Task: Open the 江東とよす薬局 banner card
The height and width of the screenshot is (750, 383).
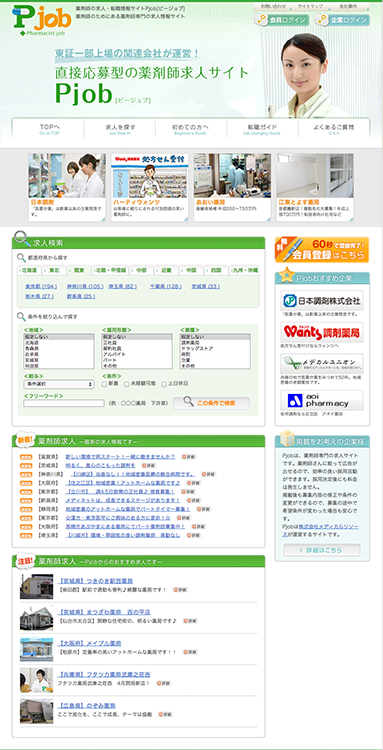Action: 315,187
